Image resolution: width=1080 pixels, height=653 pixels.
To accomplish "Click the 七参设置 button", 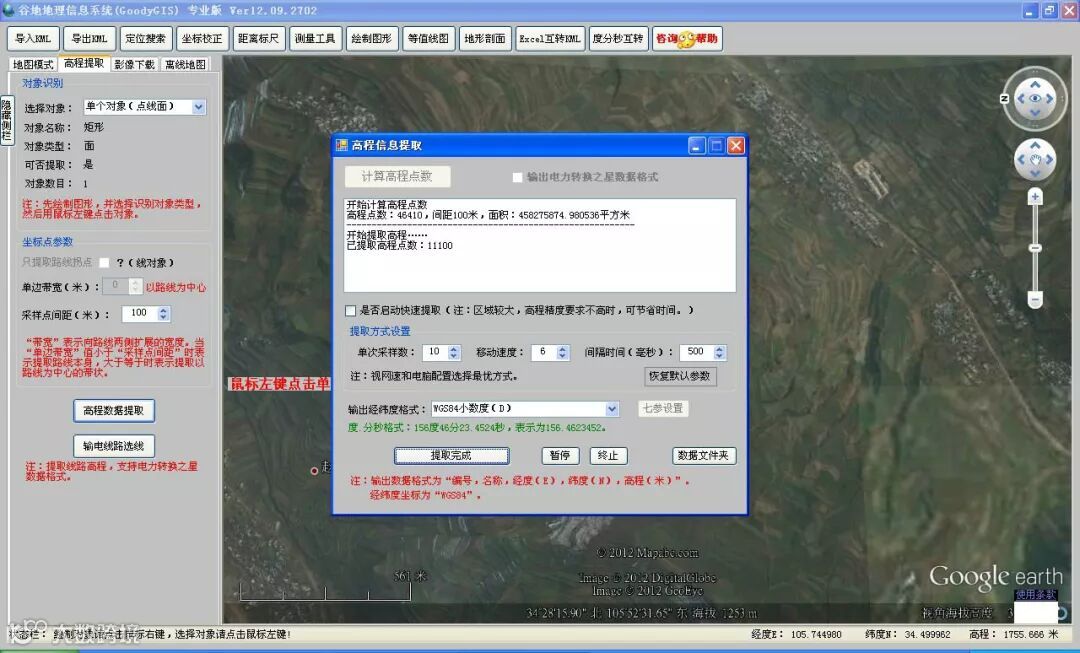I will tap(663, 408).
